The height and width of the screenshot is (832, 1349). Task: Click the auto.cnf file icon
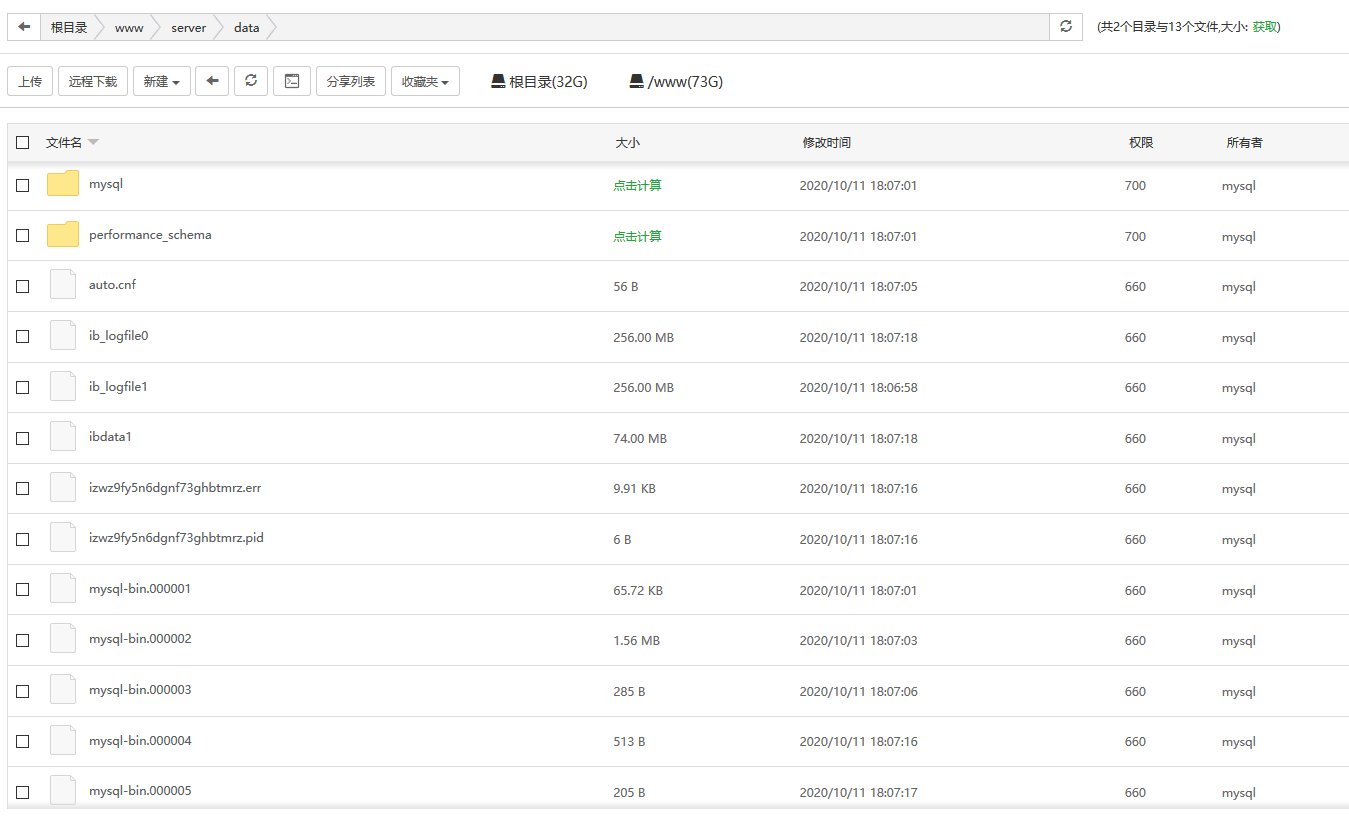click(63, 285)
